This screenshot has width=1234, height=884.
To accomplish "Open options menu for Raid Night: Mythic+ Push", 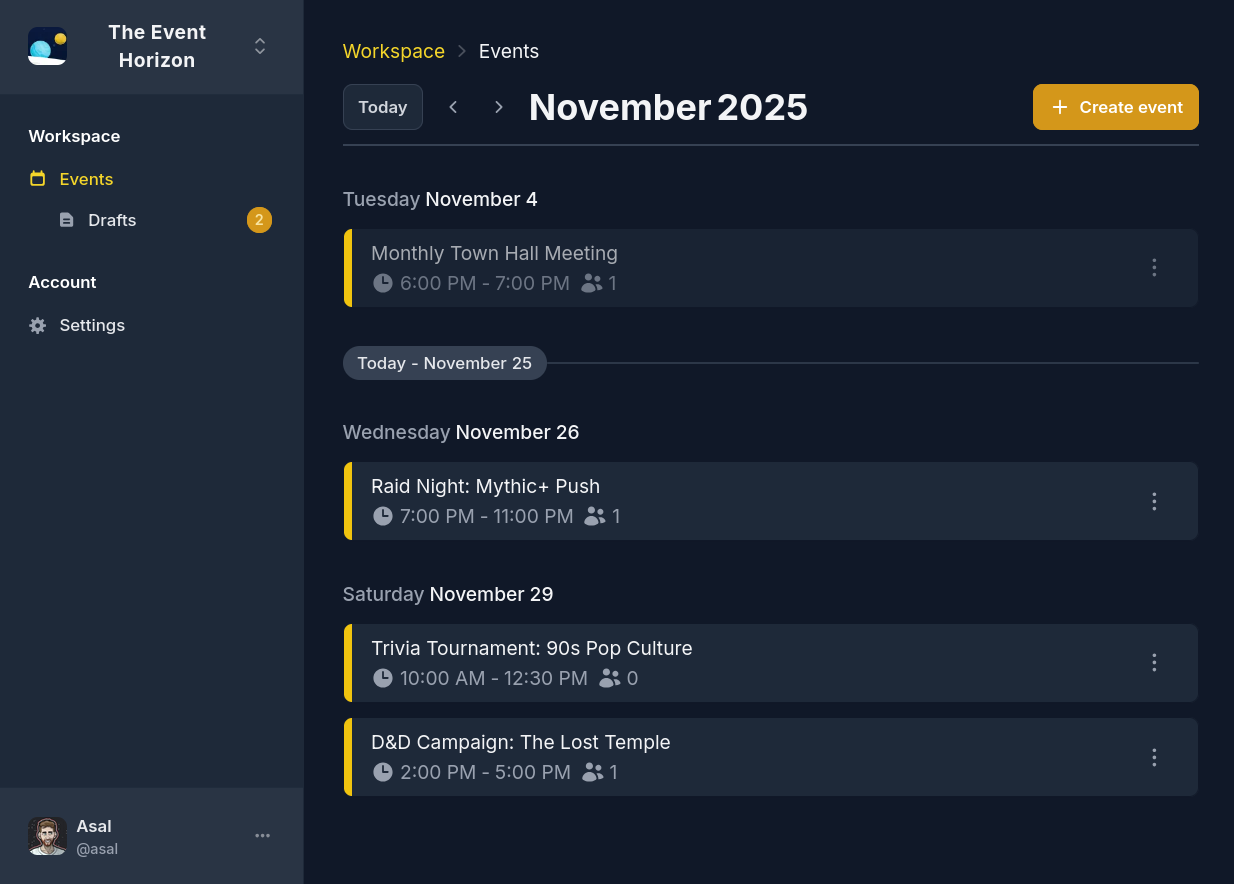I will coord(1154,501).
